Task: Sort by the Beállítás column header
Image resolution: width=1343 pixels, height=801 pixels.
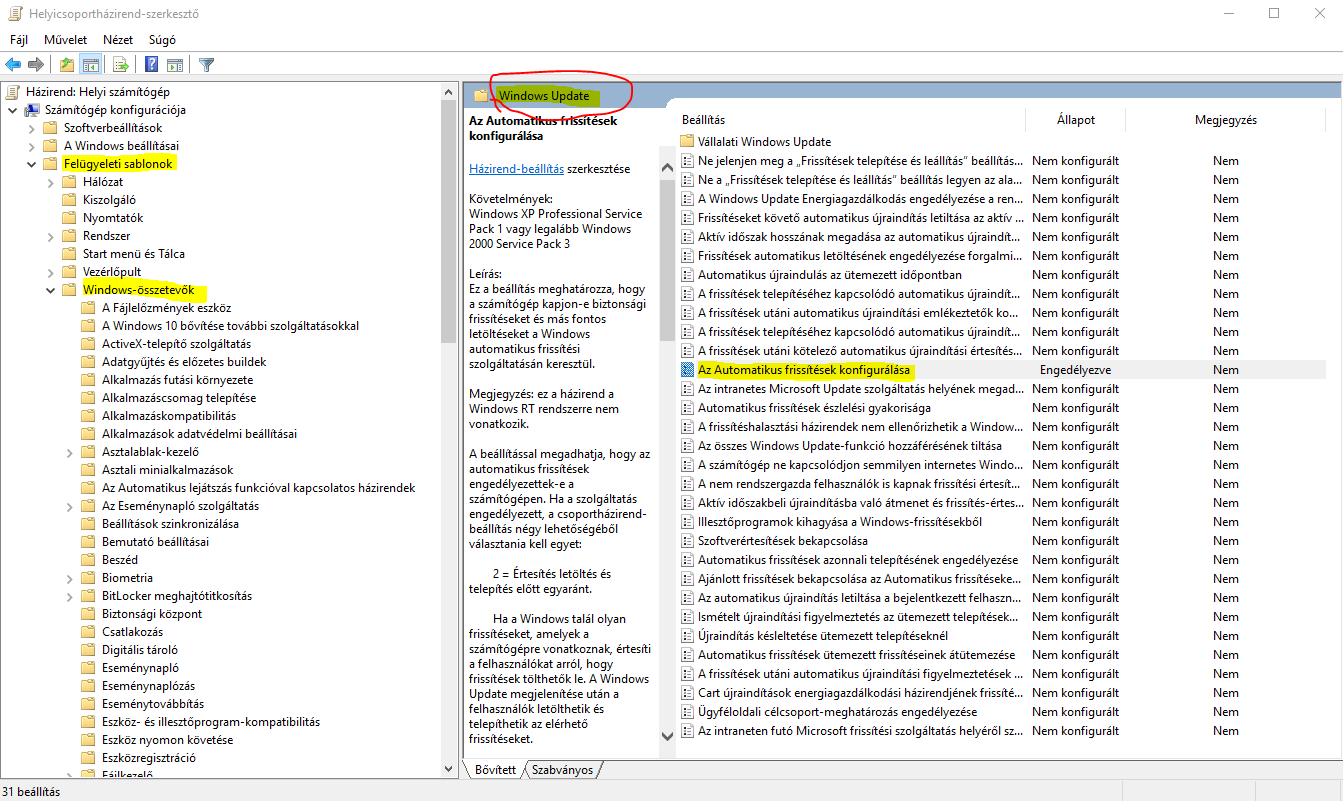Action: (x=703, y=120)
